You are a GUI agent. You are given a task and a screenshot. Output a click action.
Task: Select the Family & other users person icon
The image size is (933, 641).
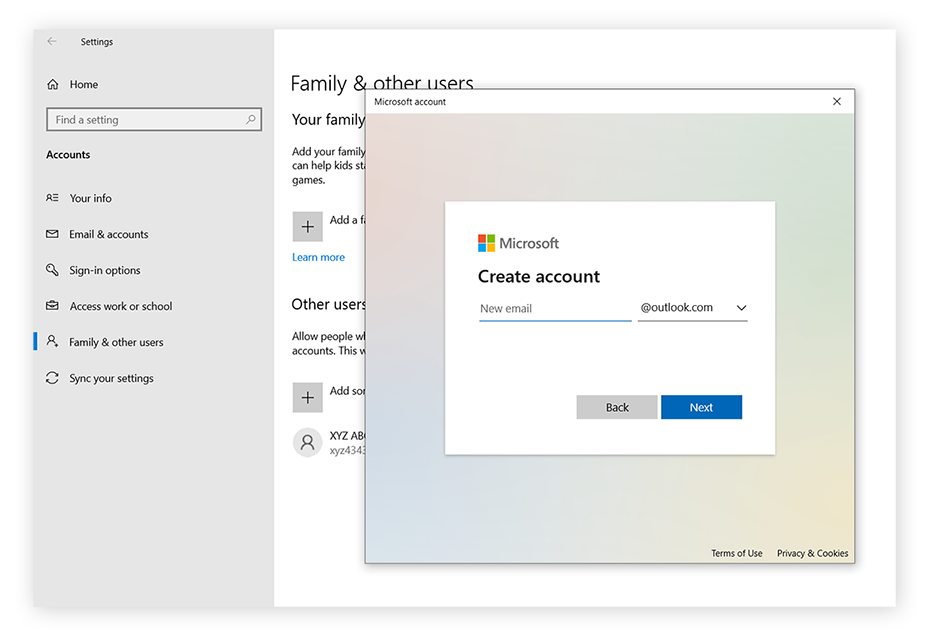(x=52, y=341)
